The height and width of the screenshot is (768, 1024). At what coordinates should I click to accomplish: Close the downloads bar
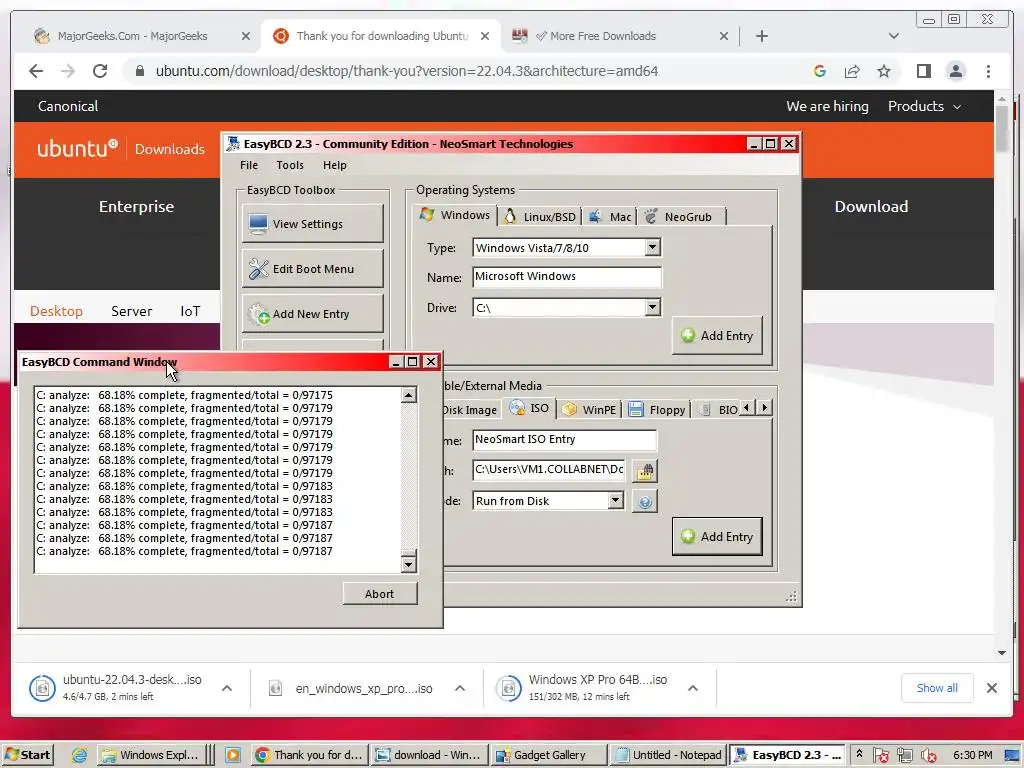(x=991, y=688)
